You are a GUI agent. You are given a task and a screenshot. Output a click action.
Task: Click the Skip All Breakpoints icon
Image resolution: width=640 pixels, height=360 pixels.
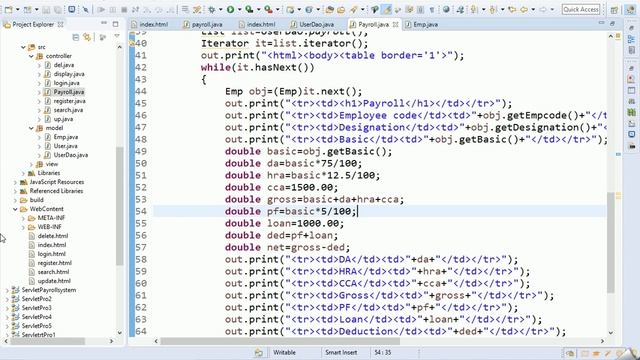point(86,9)
